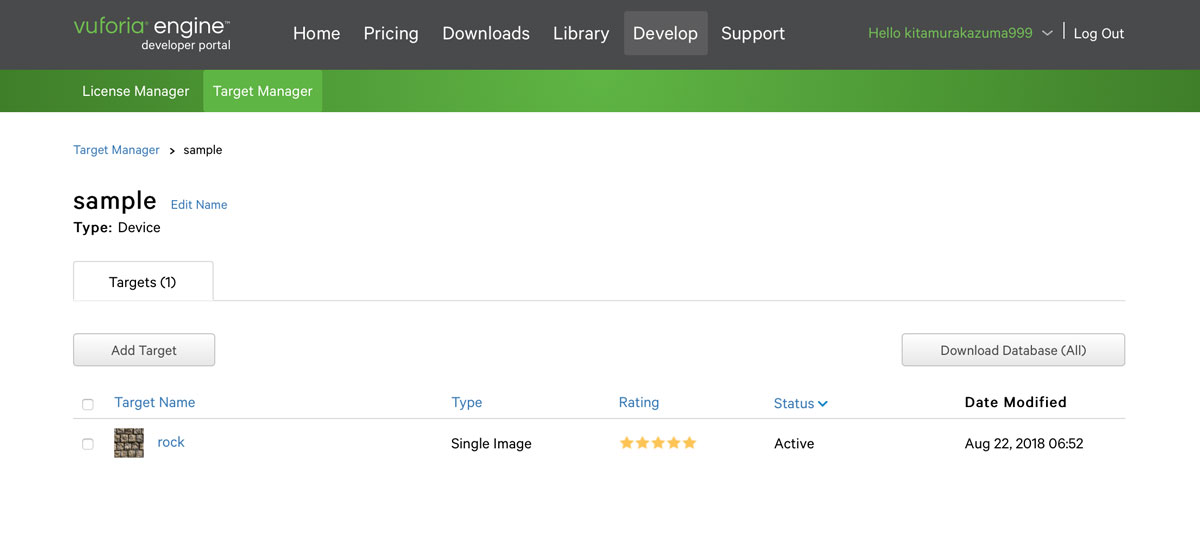Click the Vuforia Engine developer portal logo
Viewport: 1200px width, 554px height.
point(152,33)
